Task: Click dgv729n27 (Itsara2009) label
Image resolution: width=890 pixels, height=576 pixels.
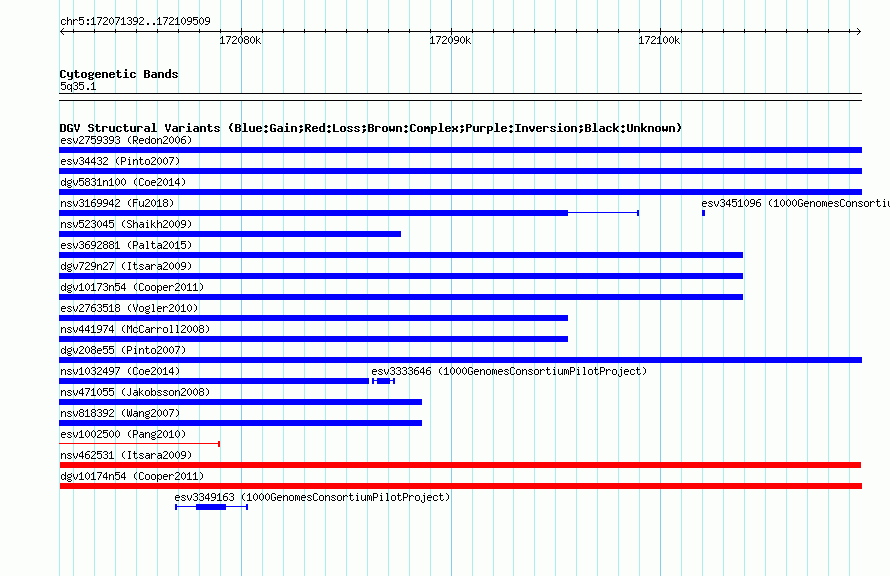Action: 126,266
